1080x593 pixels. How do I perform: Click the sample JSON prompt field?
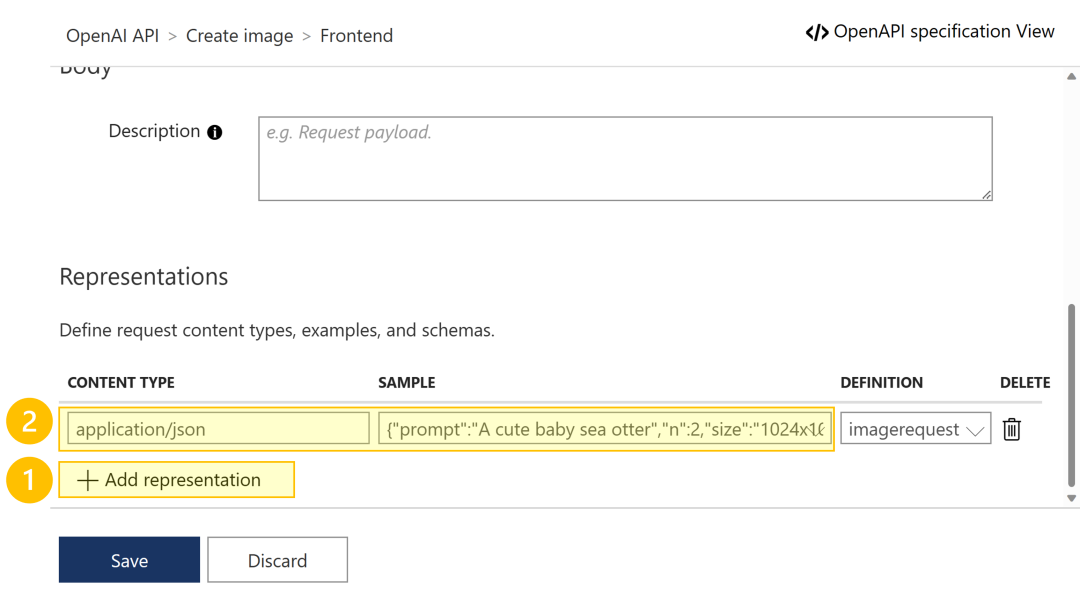(605, 430)
